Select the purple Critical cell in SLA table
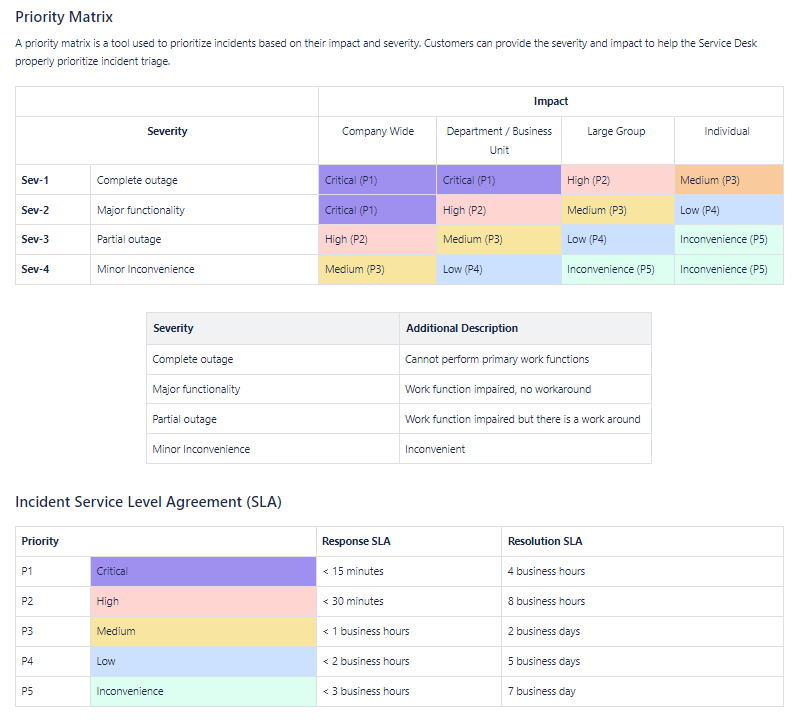This screenshot has height=724, width=796. [x=203, y=571]
